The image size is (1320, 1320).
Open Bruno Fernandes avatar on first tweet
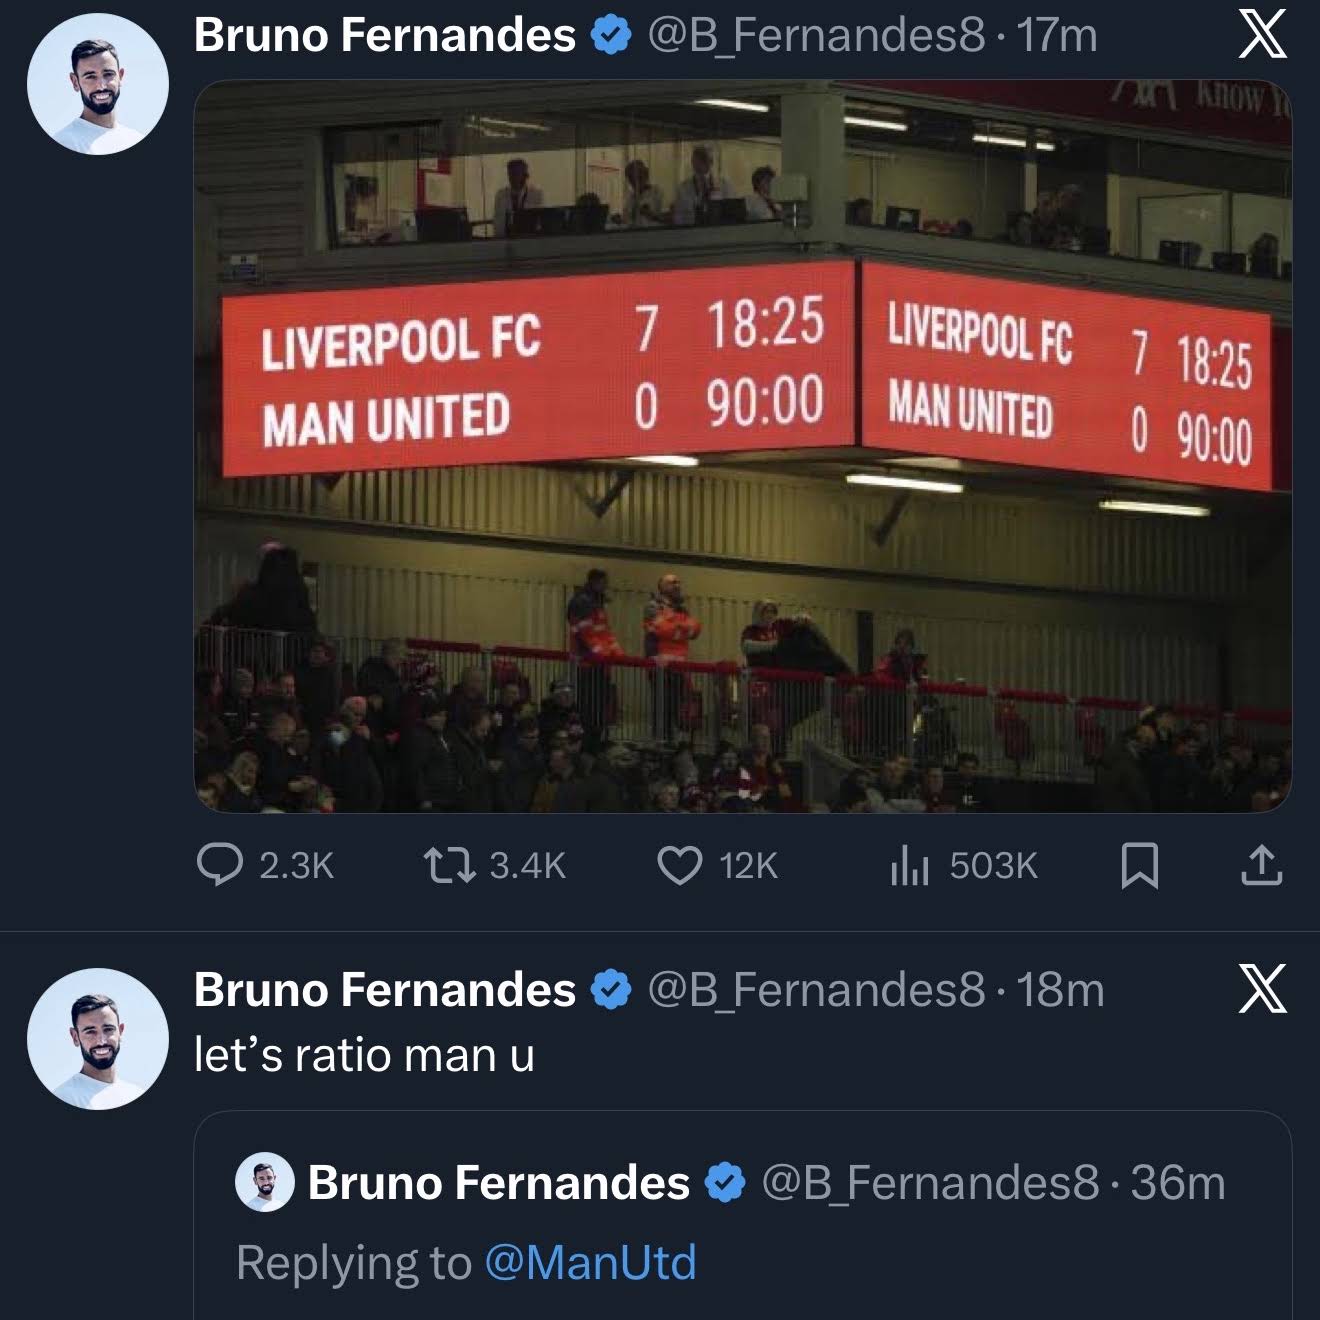pos(98,84)
